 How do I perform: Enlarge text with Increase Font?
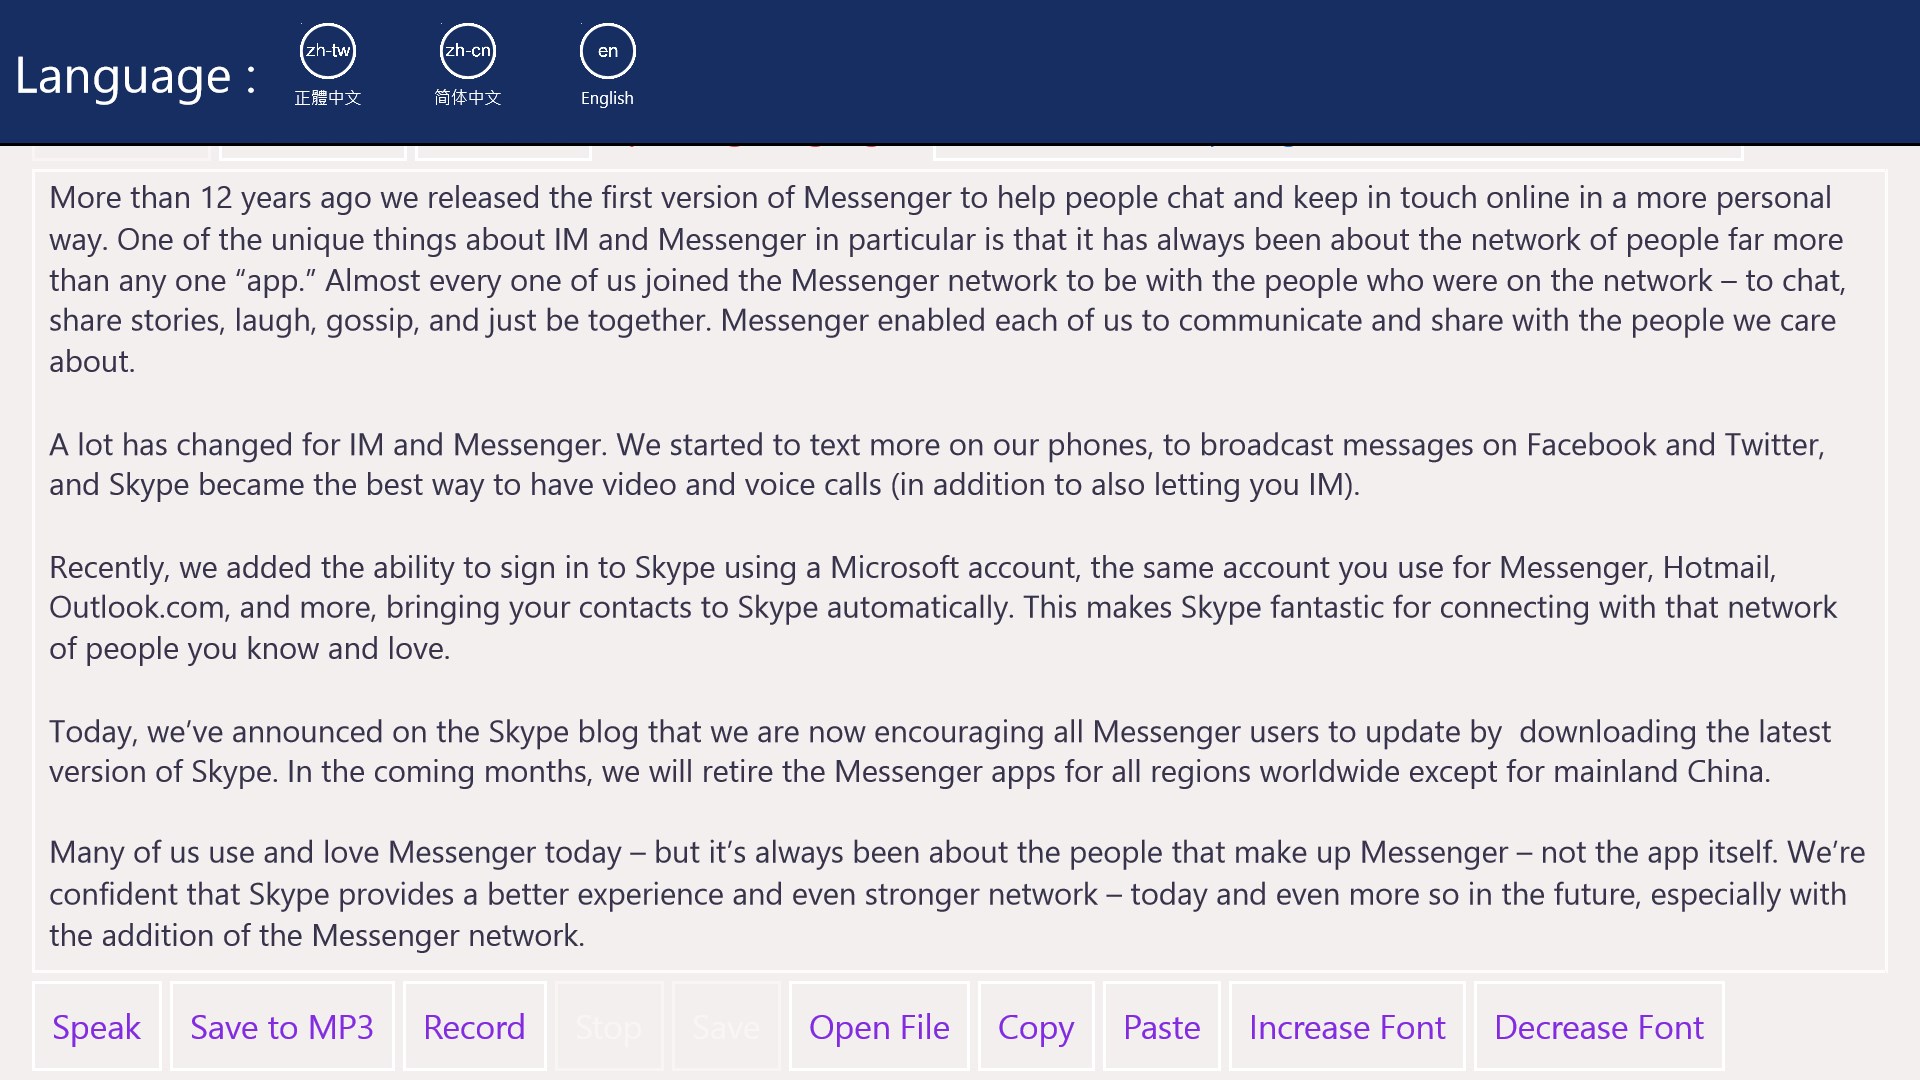click(x=1347, y=1027)
